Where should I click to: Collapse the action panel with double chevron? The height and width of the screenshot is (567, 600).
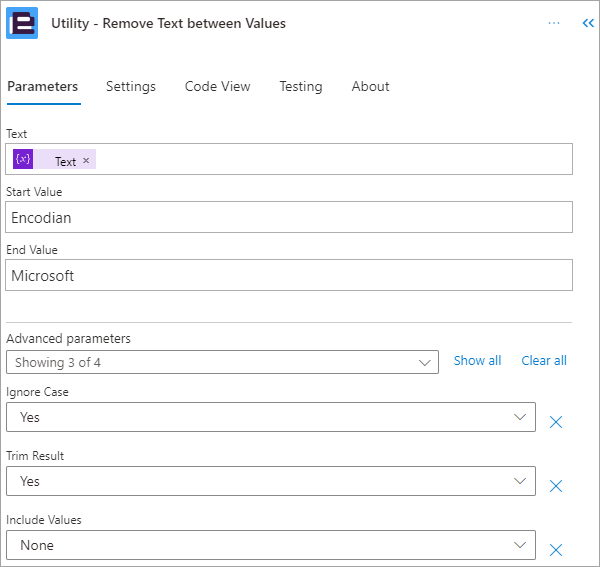click(x=588, y=23)
